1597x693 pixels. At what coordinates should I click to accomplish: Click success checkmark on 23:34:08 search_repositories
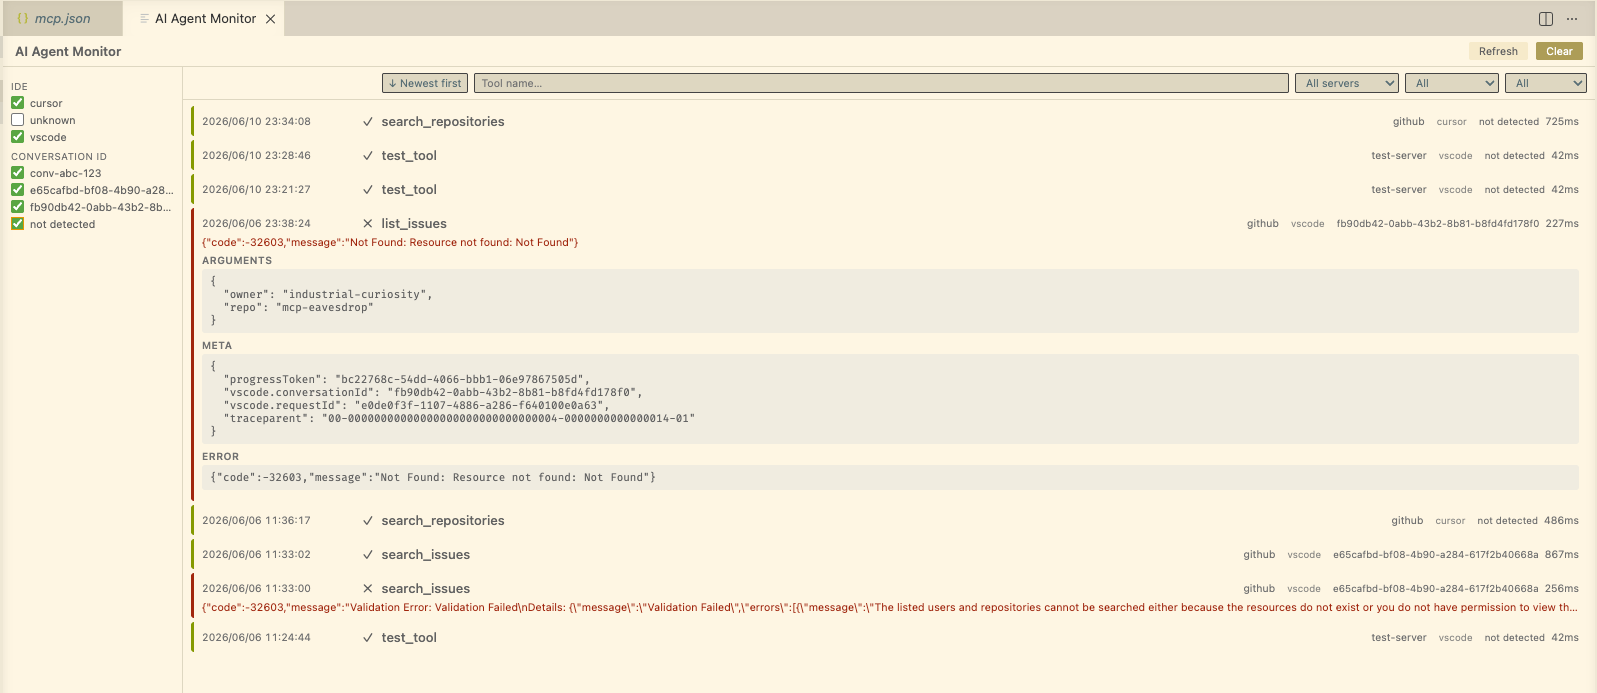pyautogui.click(x=368, y=122)
